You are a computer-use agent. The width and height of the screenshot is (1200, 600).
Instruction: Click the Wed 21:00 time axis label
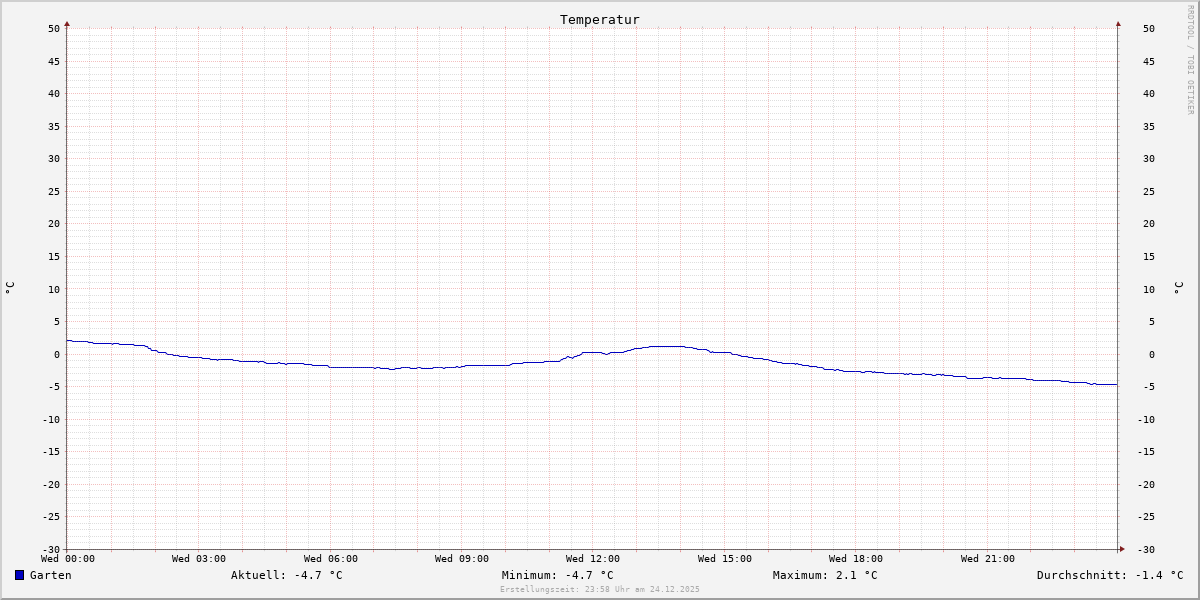(988, 559)
